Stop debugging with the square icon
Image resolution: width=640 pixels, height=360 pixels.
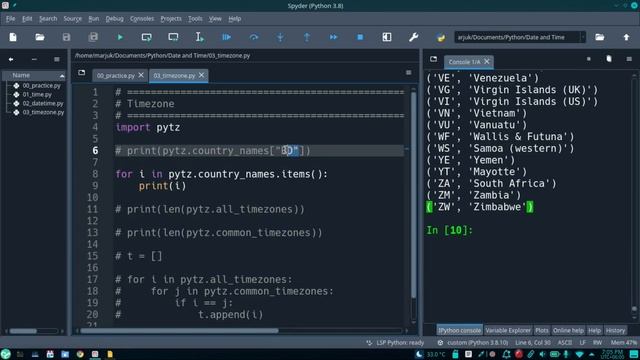[360, 37]
